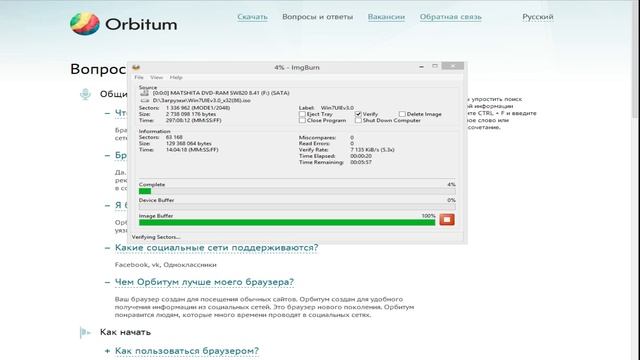Click the ImgBurn title bar icon
This screenshot has width=640, height=360.
tap(136, 67)
